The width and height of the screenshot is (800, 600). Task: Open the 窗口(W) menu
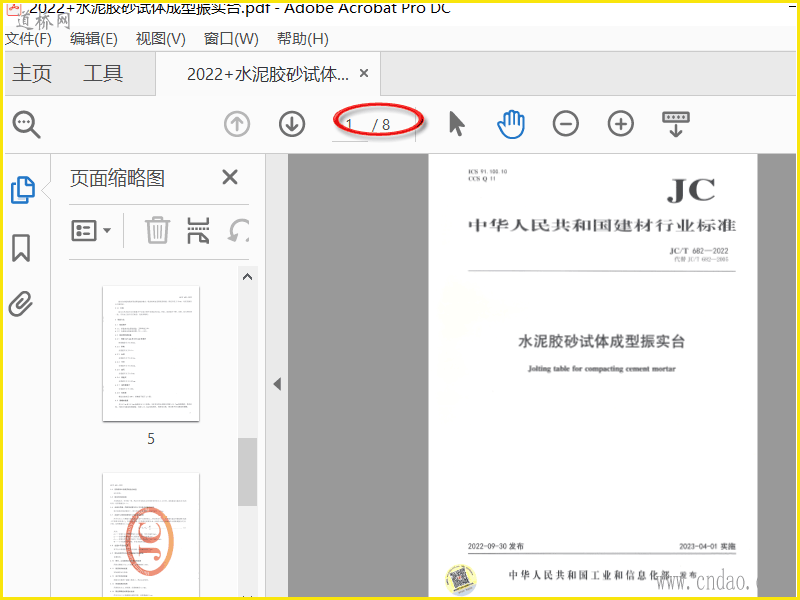pyautogui.click(x=231, y=39)
